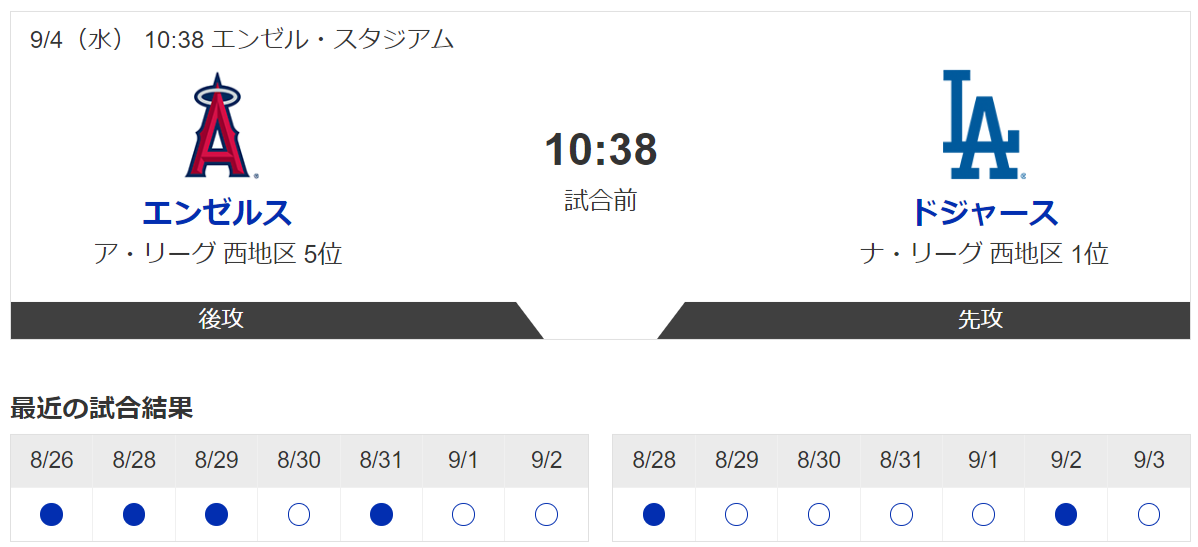Click Dodgers 9/3 win result circle
1198x547 pixels.
click(1148, 515)
